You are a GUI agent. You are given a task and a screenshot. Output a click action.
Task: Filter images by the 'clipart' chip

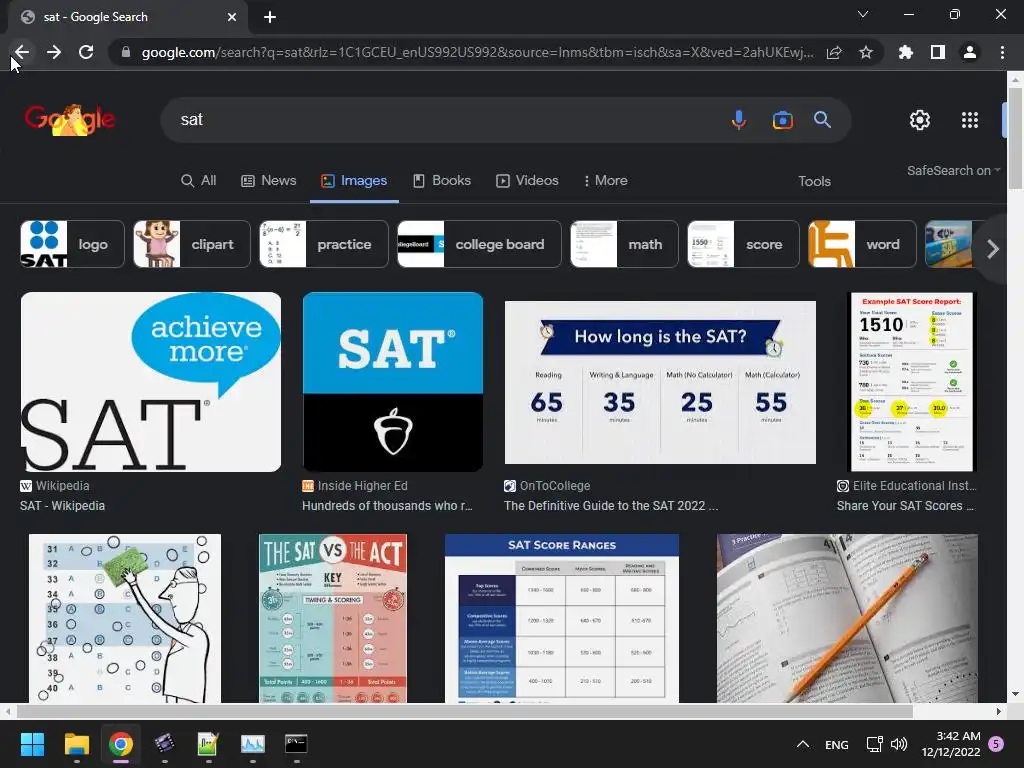(192, 244)
